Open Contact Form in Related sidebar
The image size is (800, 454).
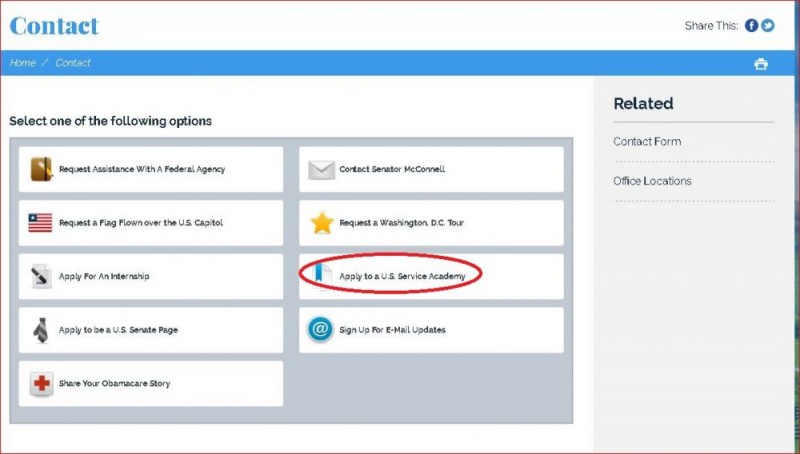(x=647, y=142)
